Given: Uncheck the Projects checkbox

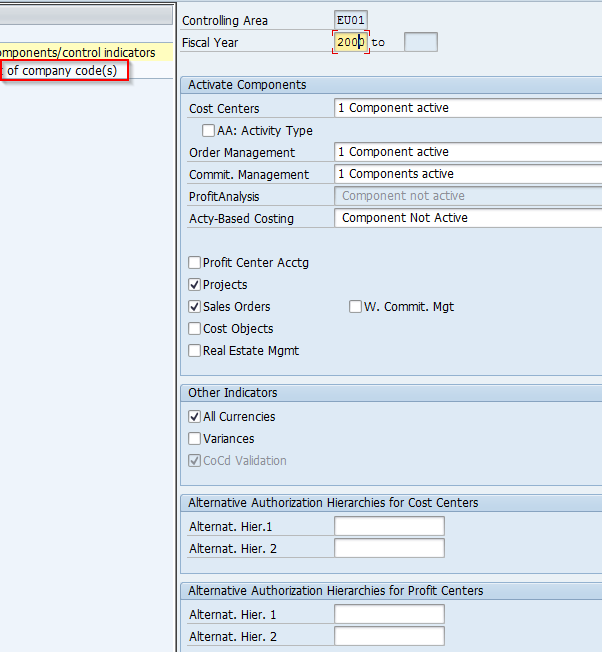Looking at the screenshot, I should pos(194,285).
